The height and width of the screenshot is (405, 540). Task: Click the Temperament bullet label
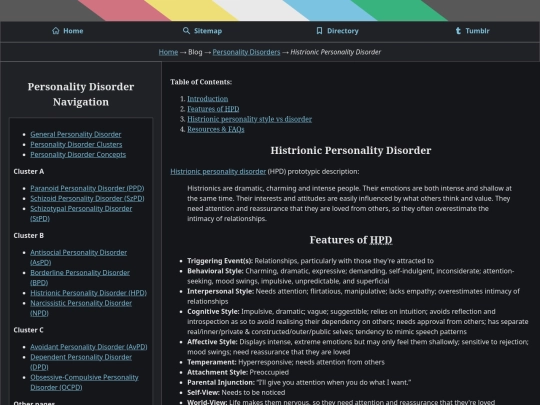(x=212, y=362)
